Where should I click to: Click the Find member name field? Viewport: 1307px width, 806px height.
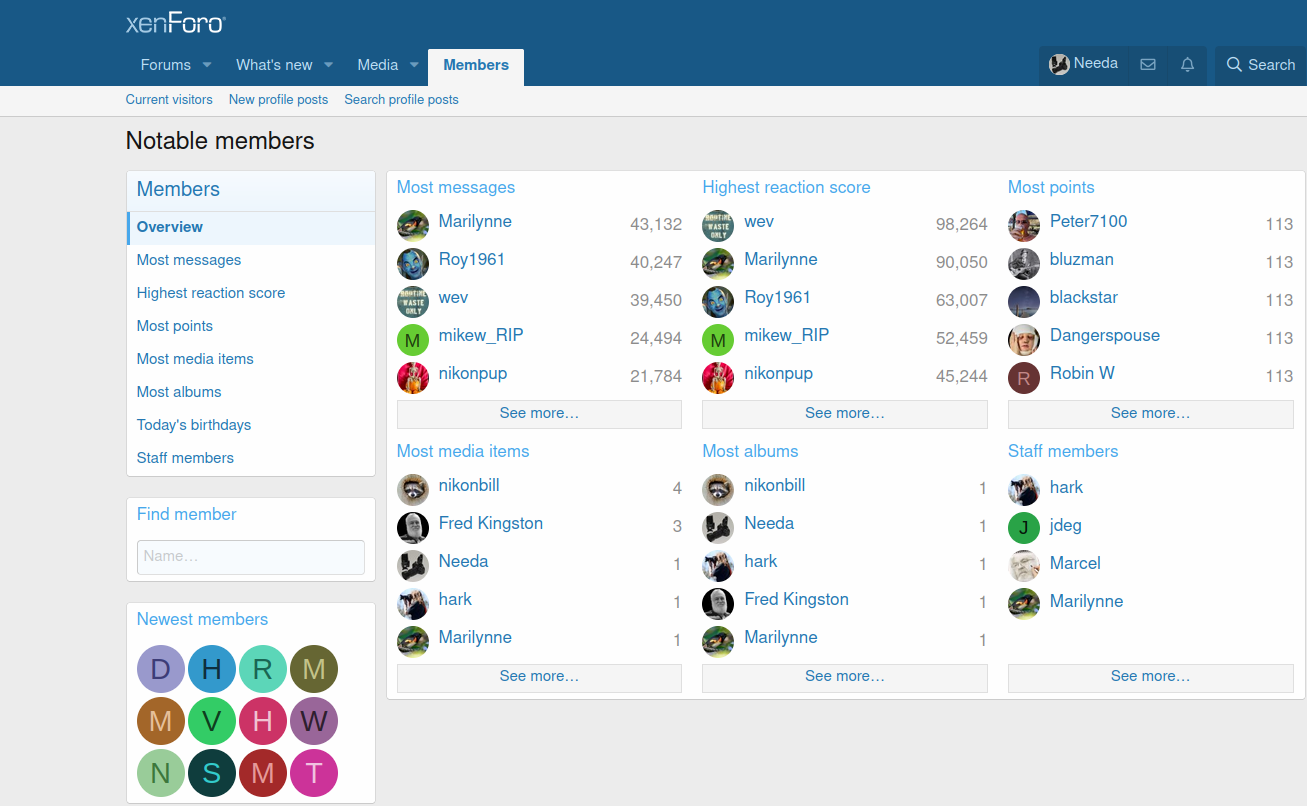pyautogui.click(x=251, y=557)
